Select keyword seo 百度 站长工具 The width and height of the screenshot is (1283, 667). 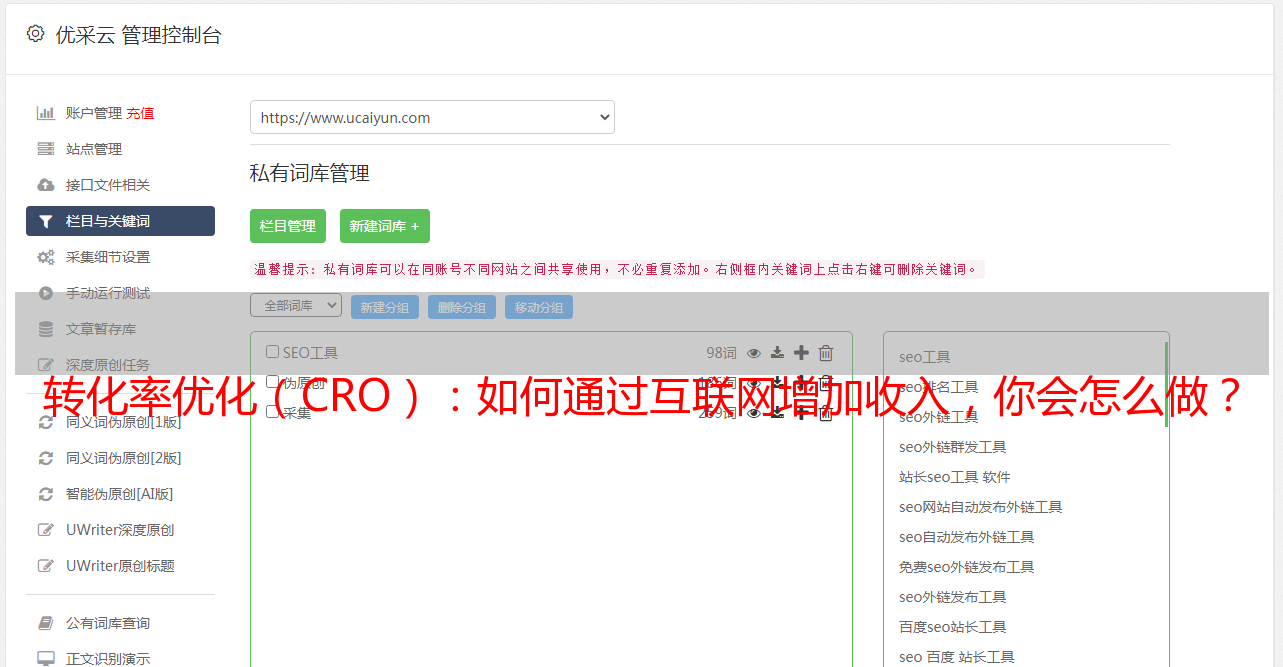[x=957, y=657]
